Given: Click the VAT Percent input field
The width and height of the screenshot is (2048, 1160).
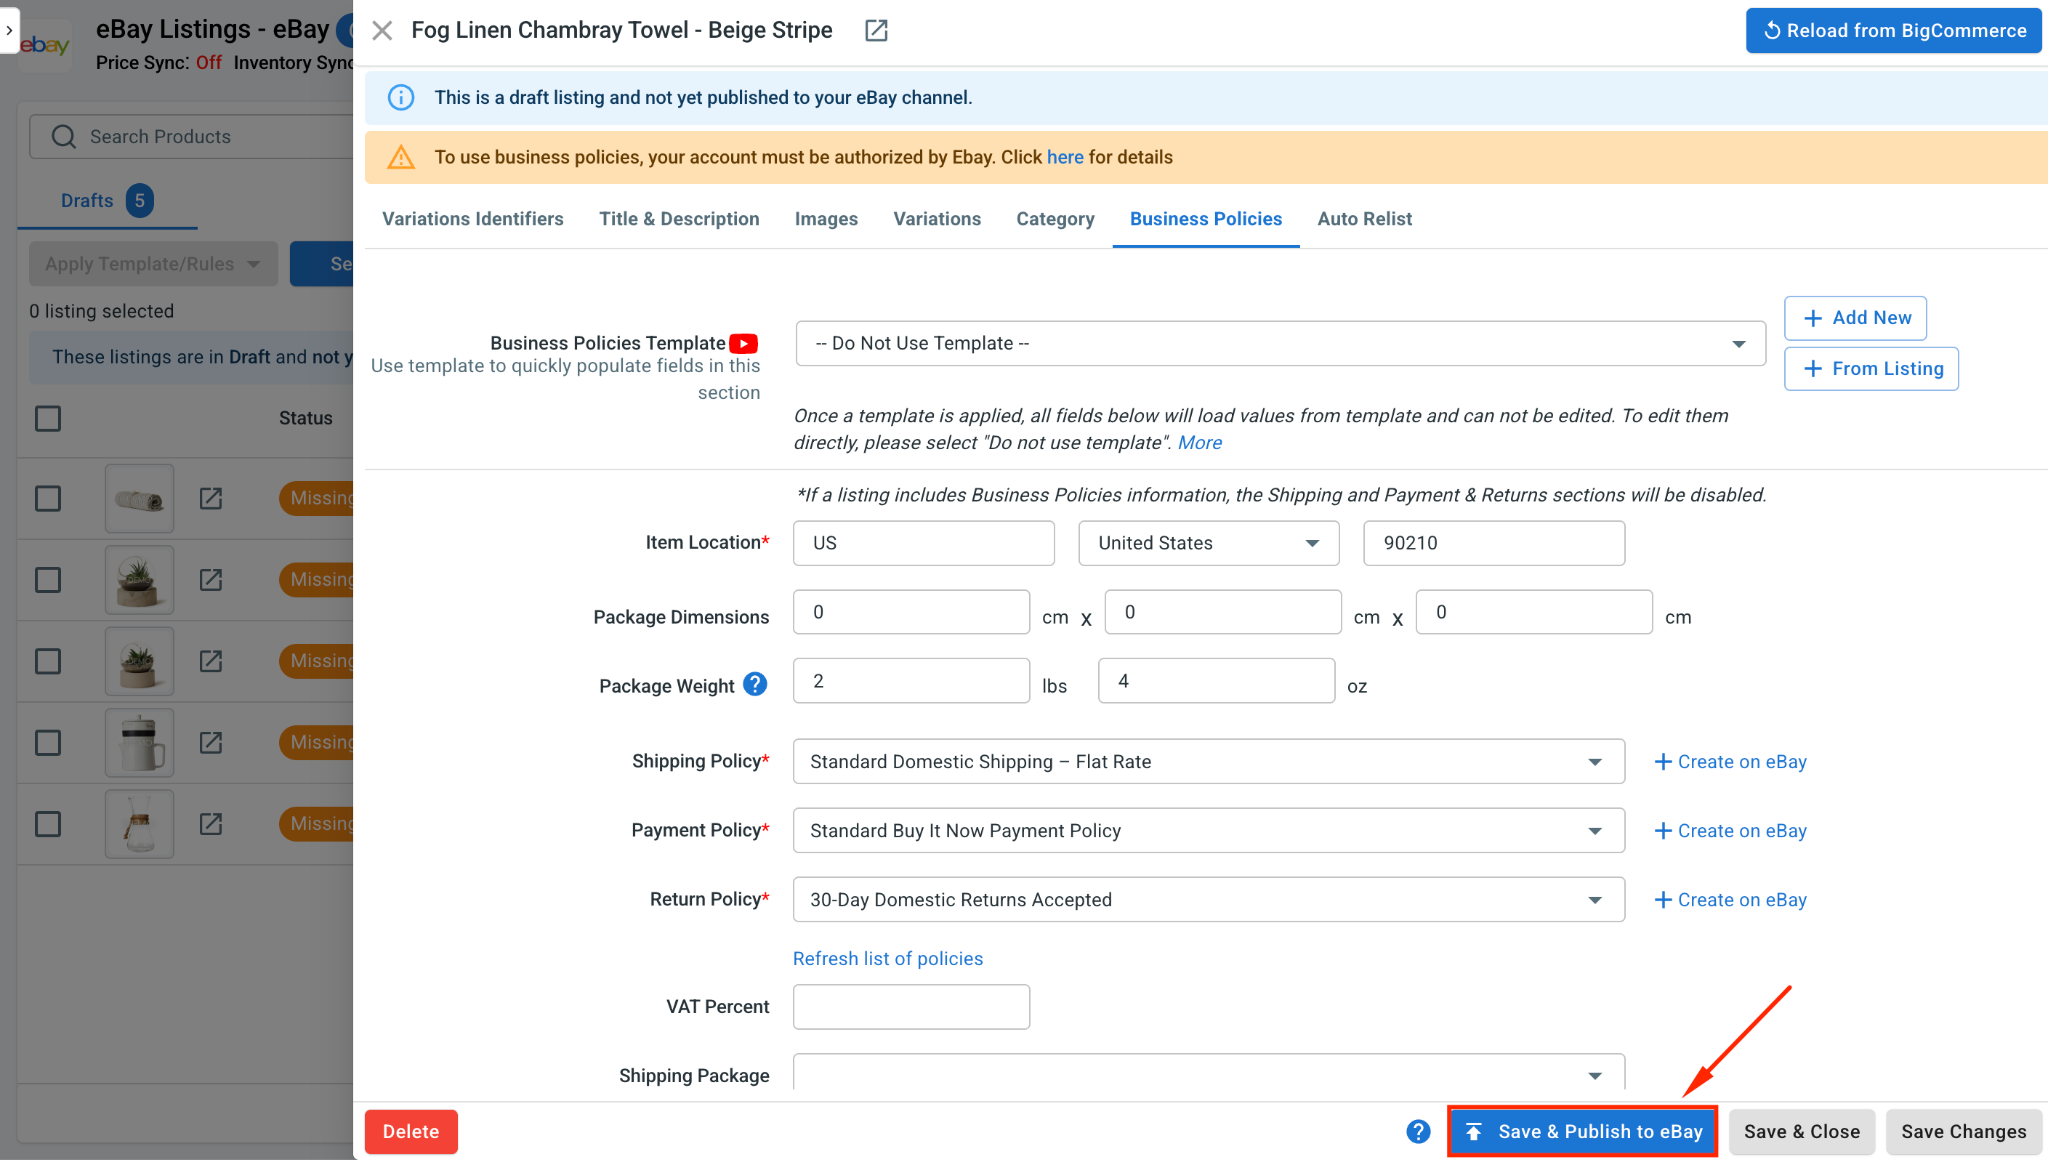Looking at the screenshot, I should click(911, 1006).
